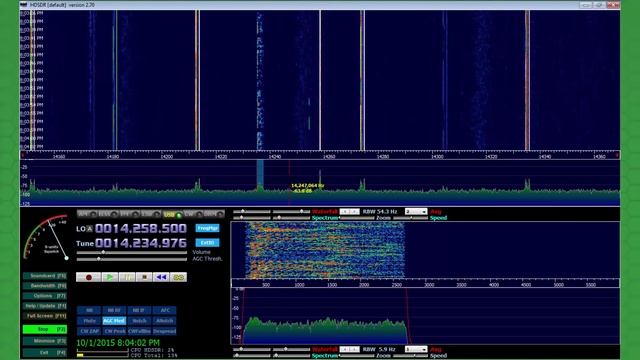The width and height of the screenshot is (640, 360).
Task: Click the CW ZAP button
Action: [x=89, y=331]
